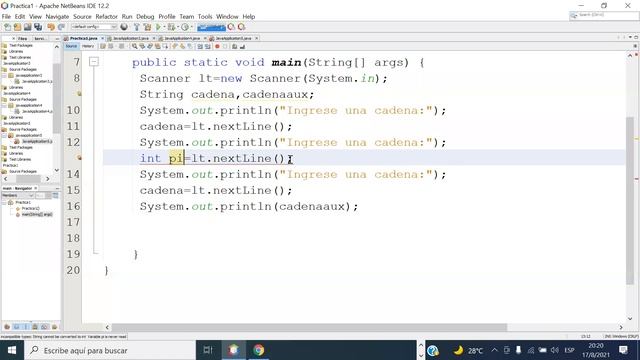Switch to the Files panel tab
The image size is (640, 360).
tap(23, 38)
